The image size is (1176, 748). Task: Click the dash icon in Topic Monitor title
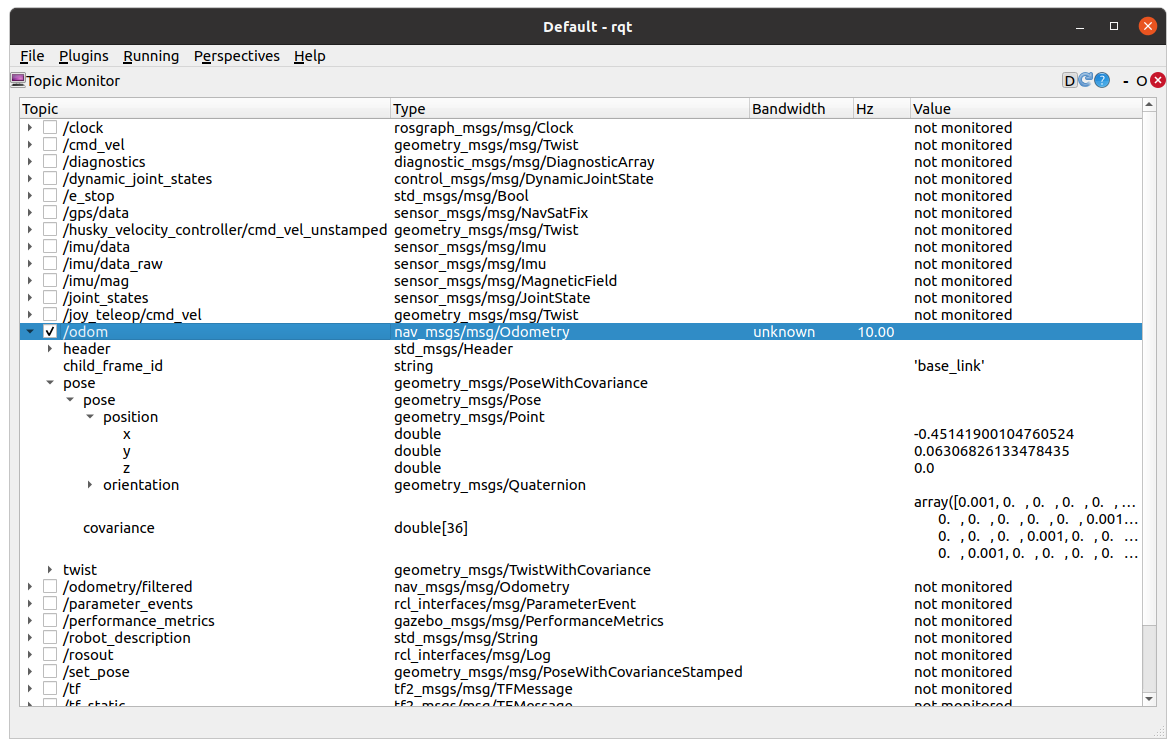[1126, 81]
